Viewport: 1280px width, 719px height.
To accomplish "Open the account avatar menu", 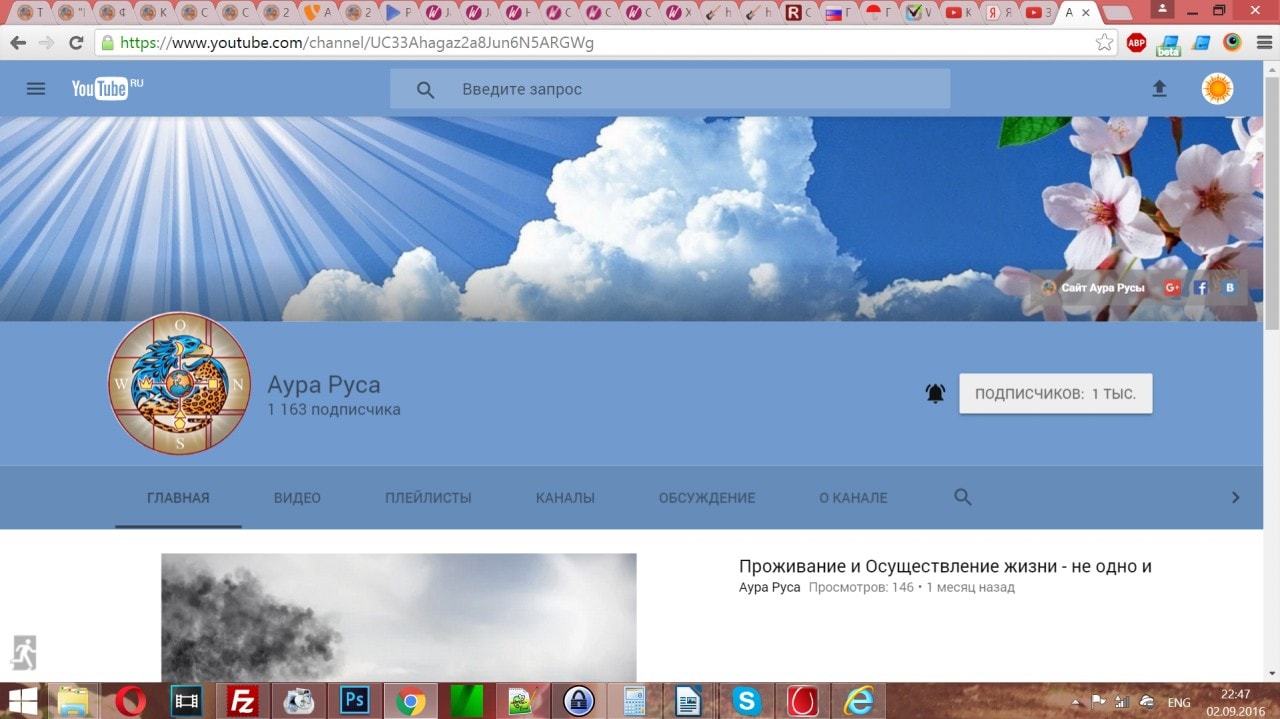I will 1217,89.
